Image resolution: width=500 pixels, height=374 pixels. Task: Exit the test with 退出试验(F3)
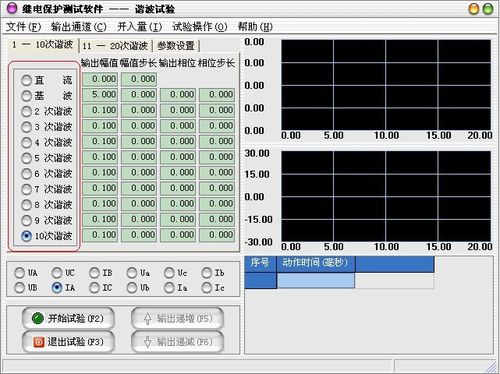68,342
